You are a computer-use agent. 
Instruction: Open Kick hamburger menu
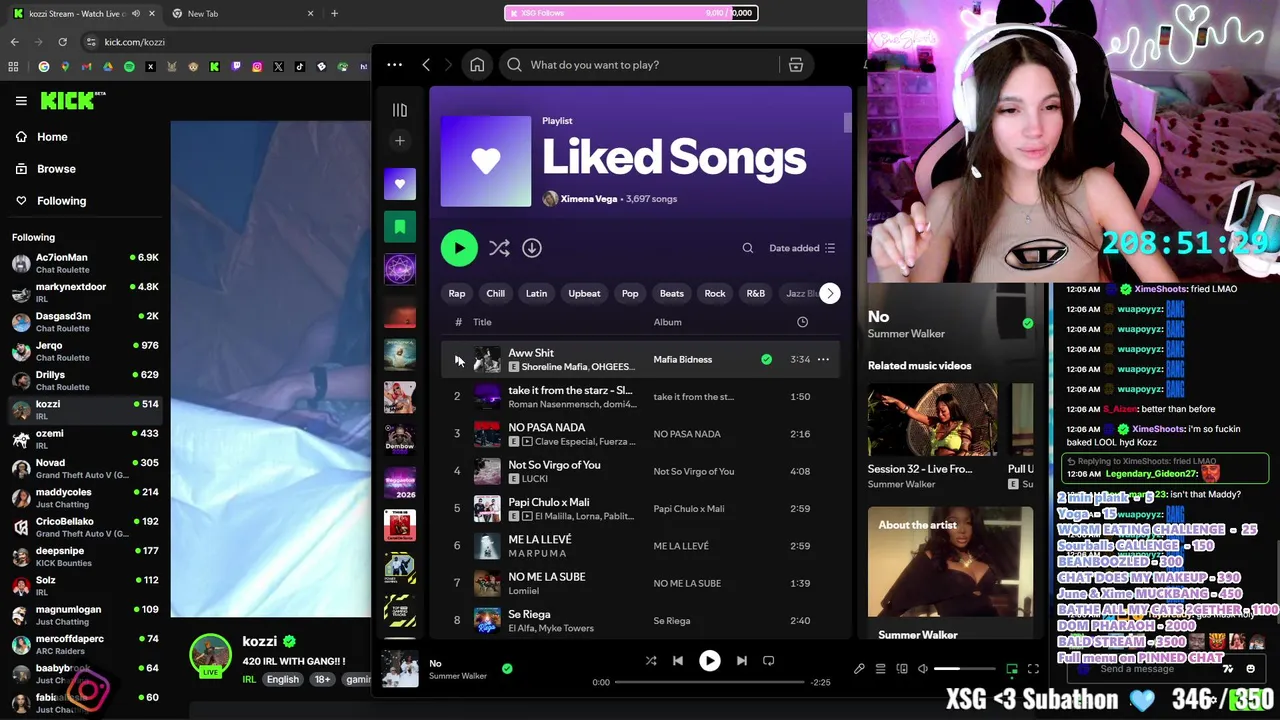click(x=21, y=101)
